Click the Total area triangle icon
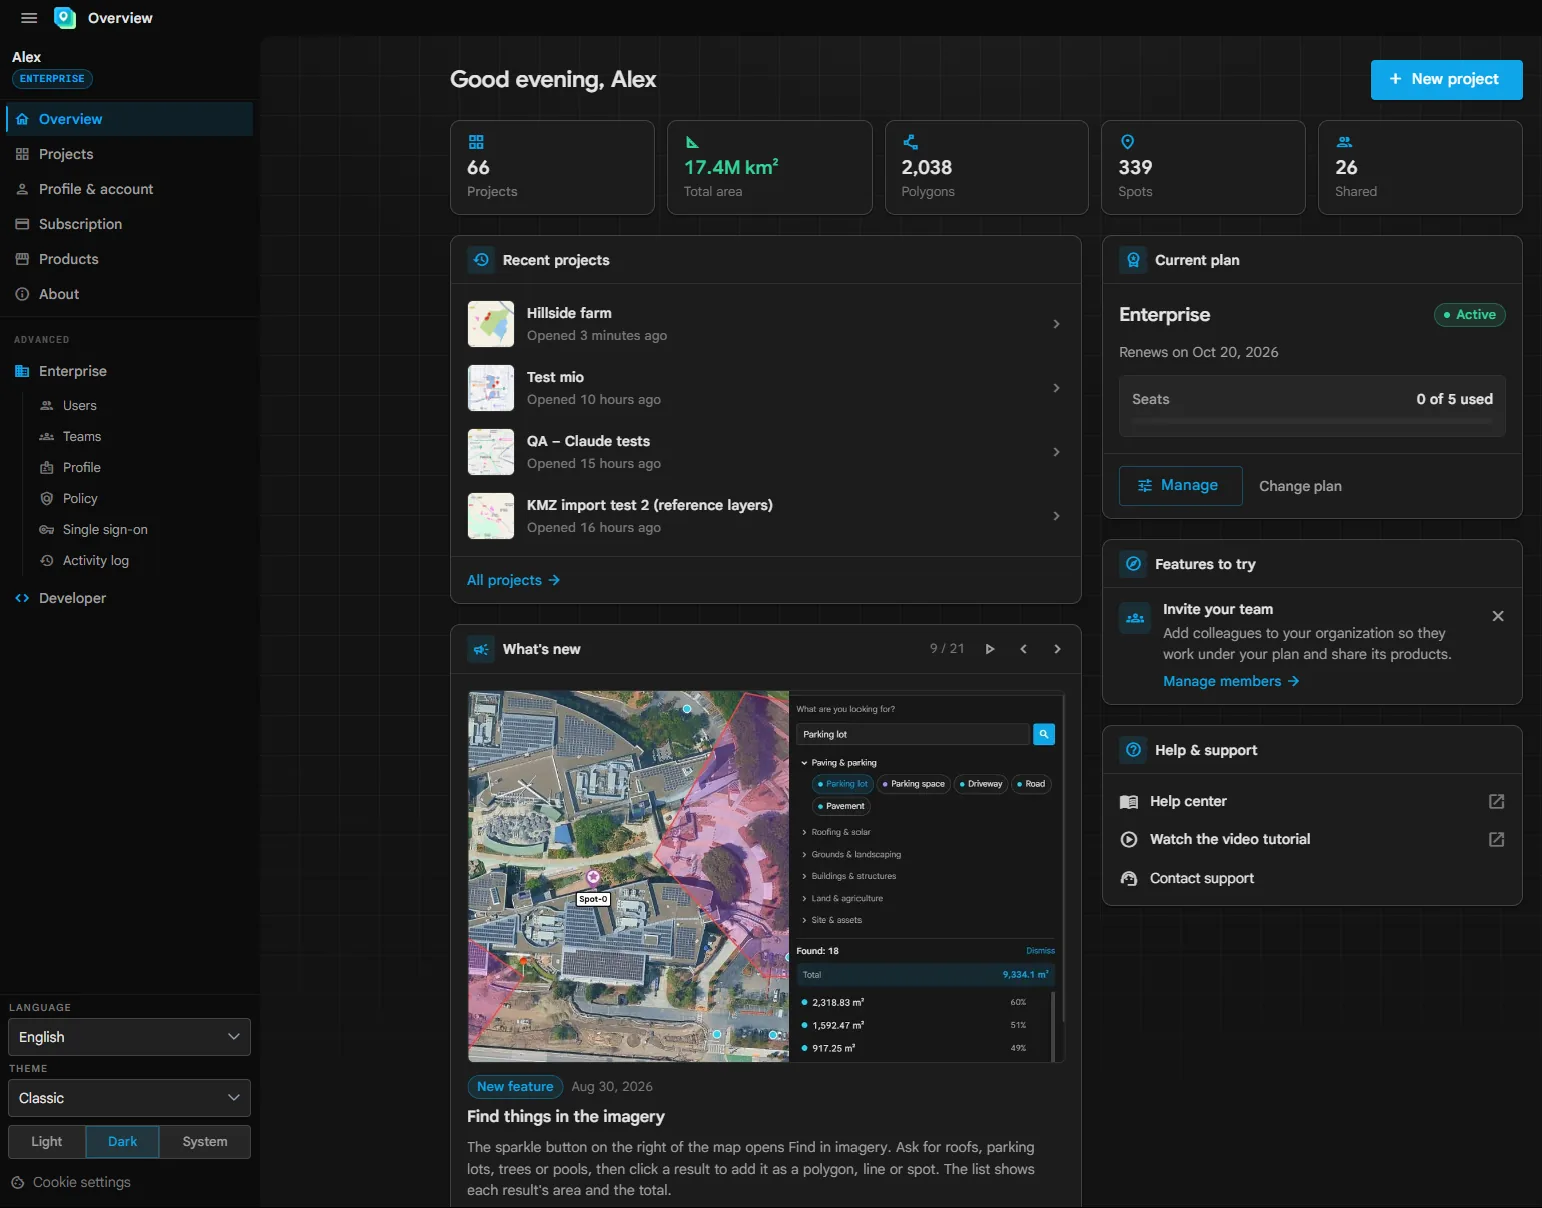The width and height of the screenshot is (1542, 1208). [692, 142]
